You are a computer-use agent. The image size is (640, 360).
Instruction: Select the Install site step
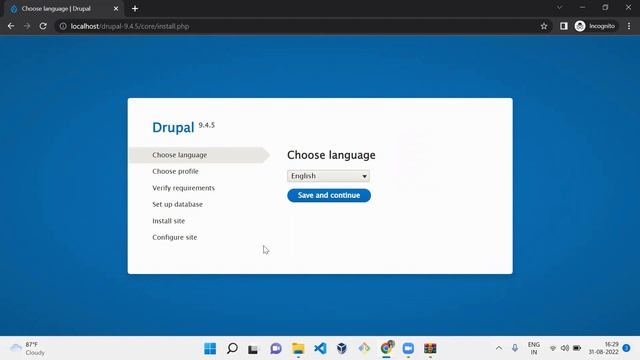point(169,221)
